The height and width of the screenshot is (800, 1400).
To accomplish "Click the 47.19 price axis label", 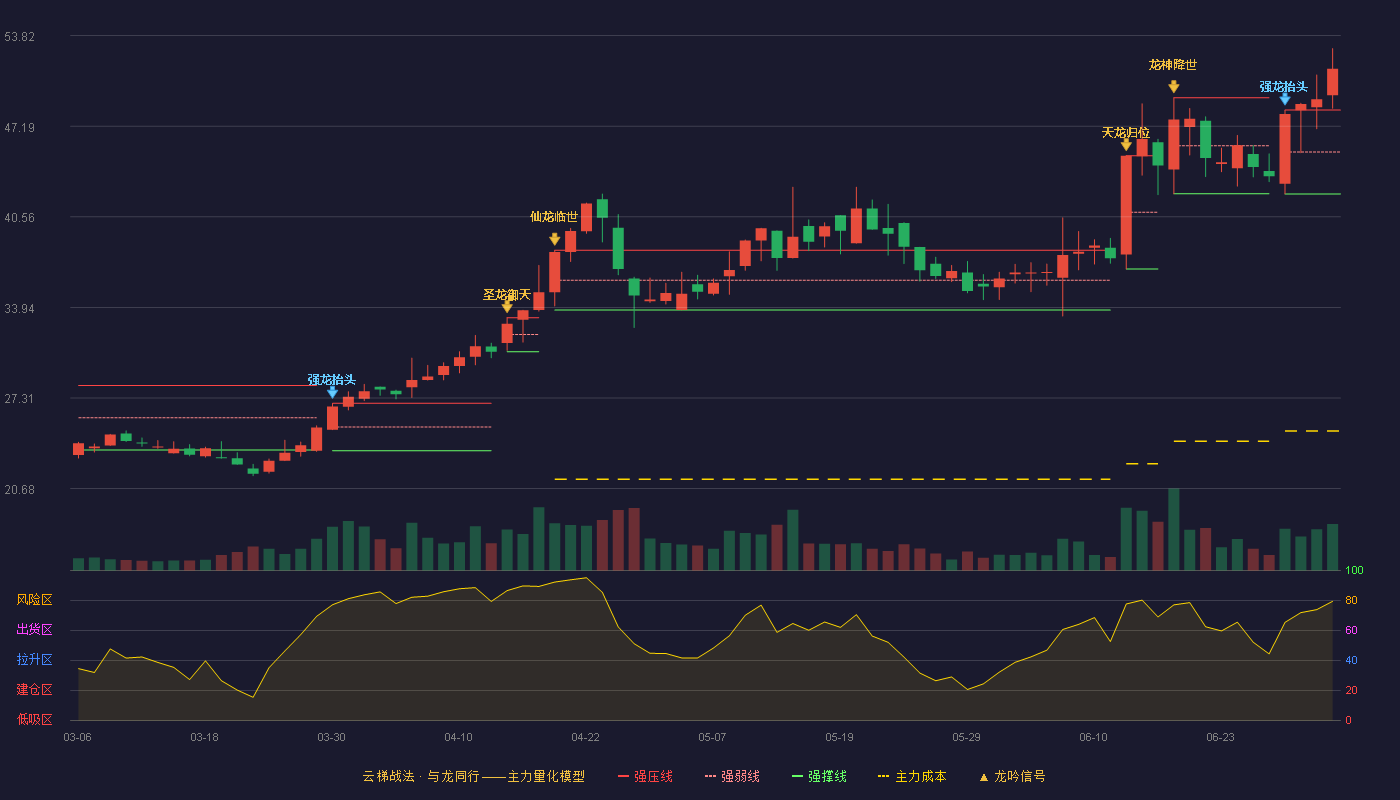I will [19, 128].
